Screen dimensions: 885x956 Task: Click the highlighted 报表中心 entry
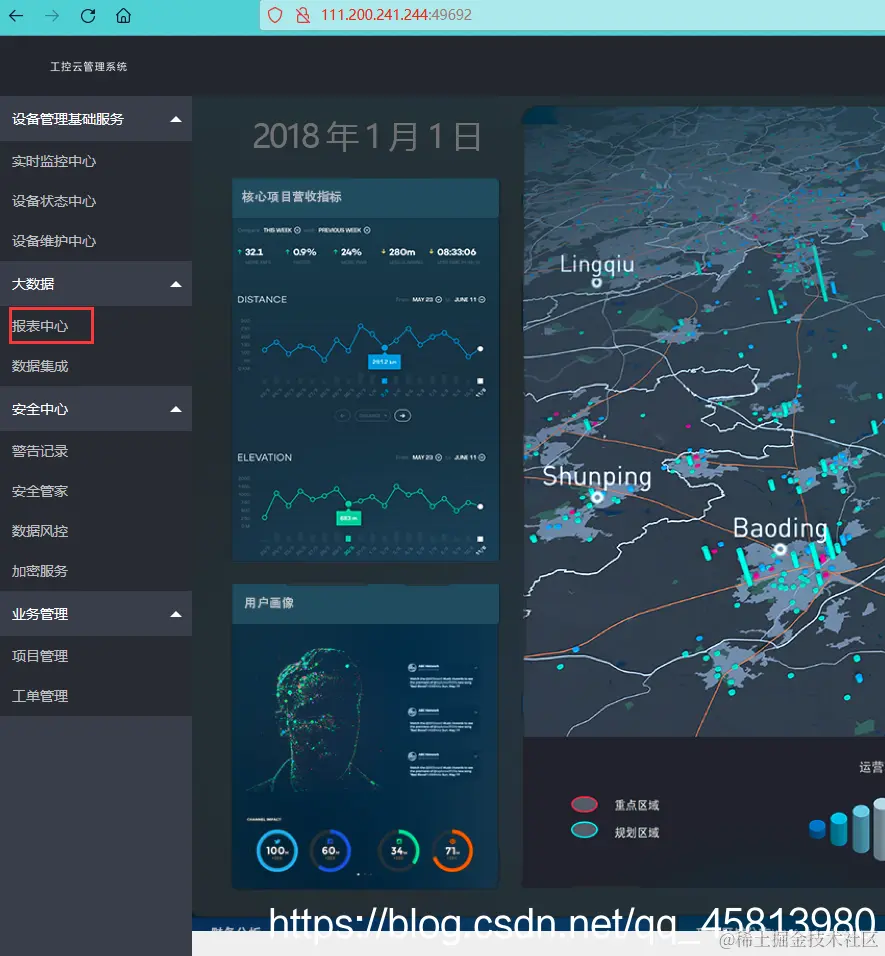click(45, 325)
